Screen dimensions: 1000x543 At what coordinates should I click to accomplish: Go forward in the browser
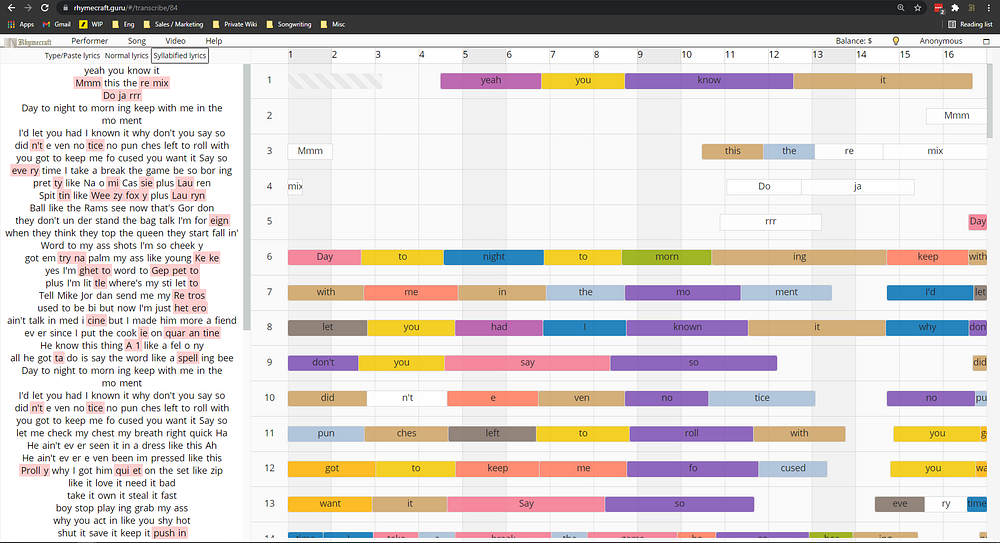(27, 8)
